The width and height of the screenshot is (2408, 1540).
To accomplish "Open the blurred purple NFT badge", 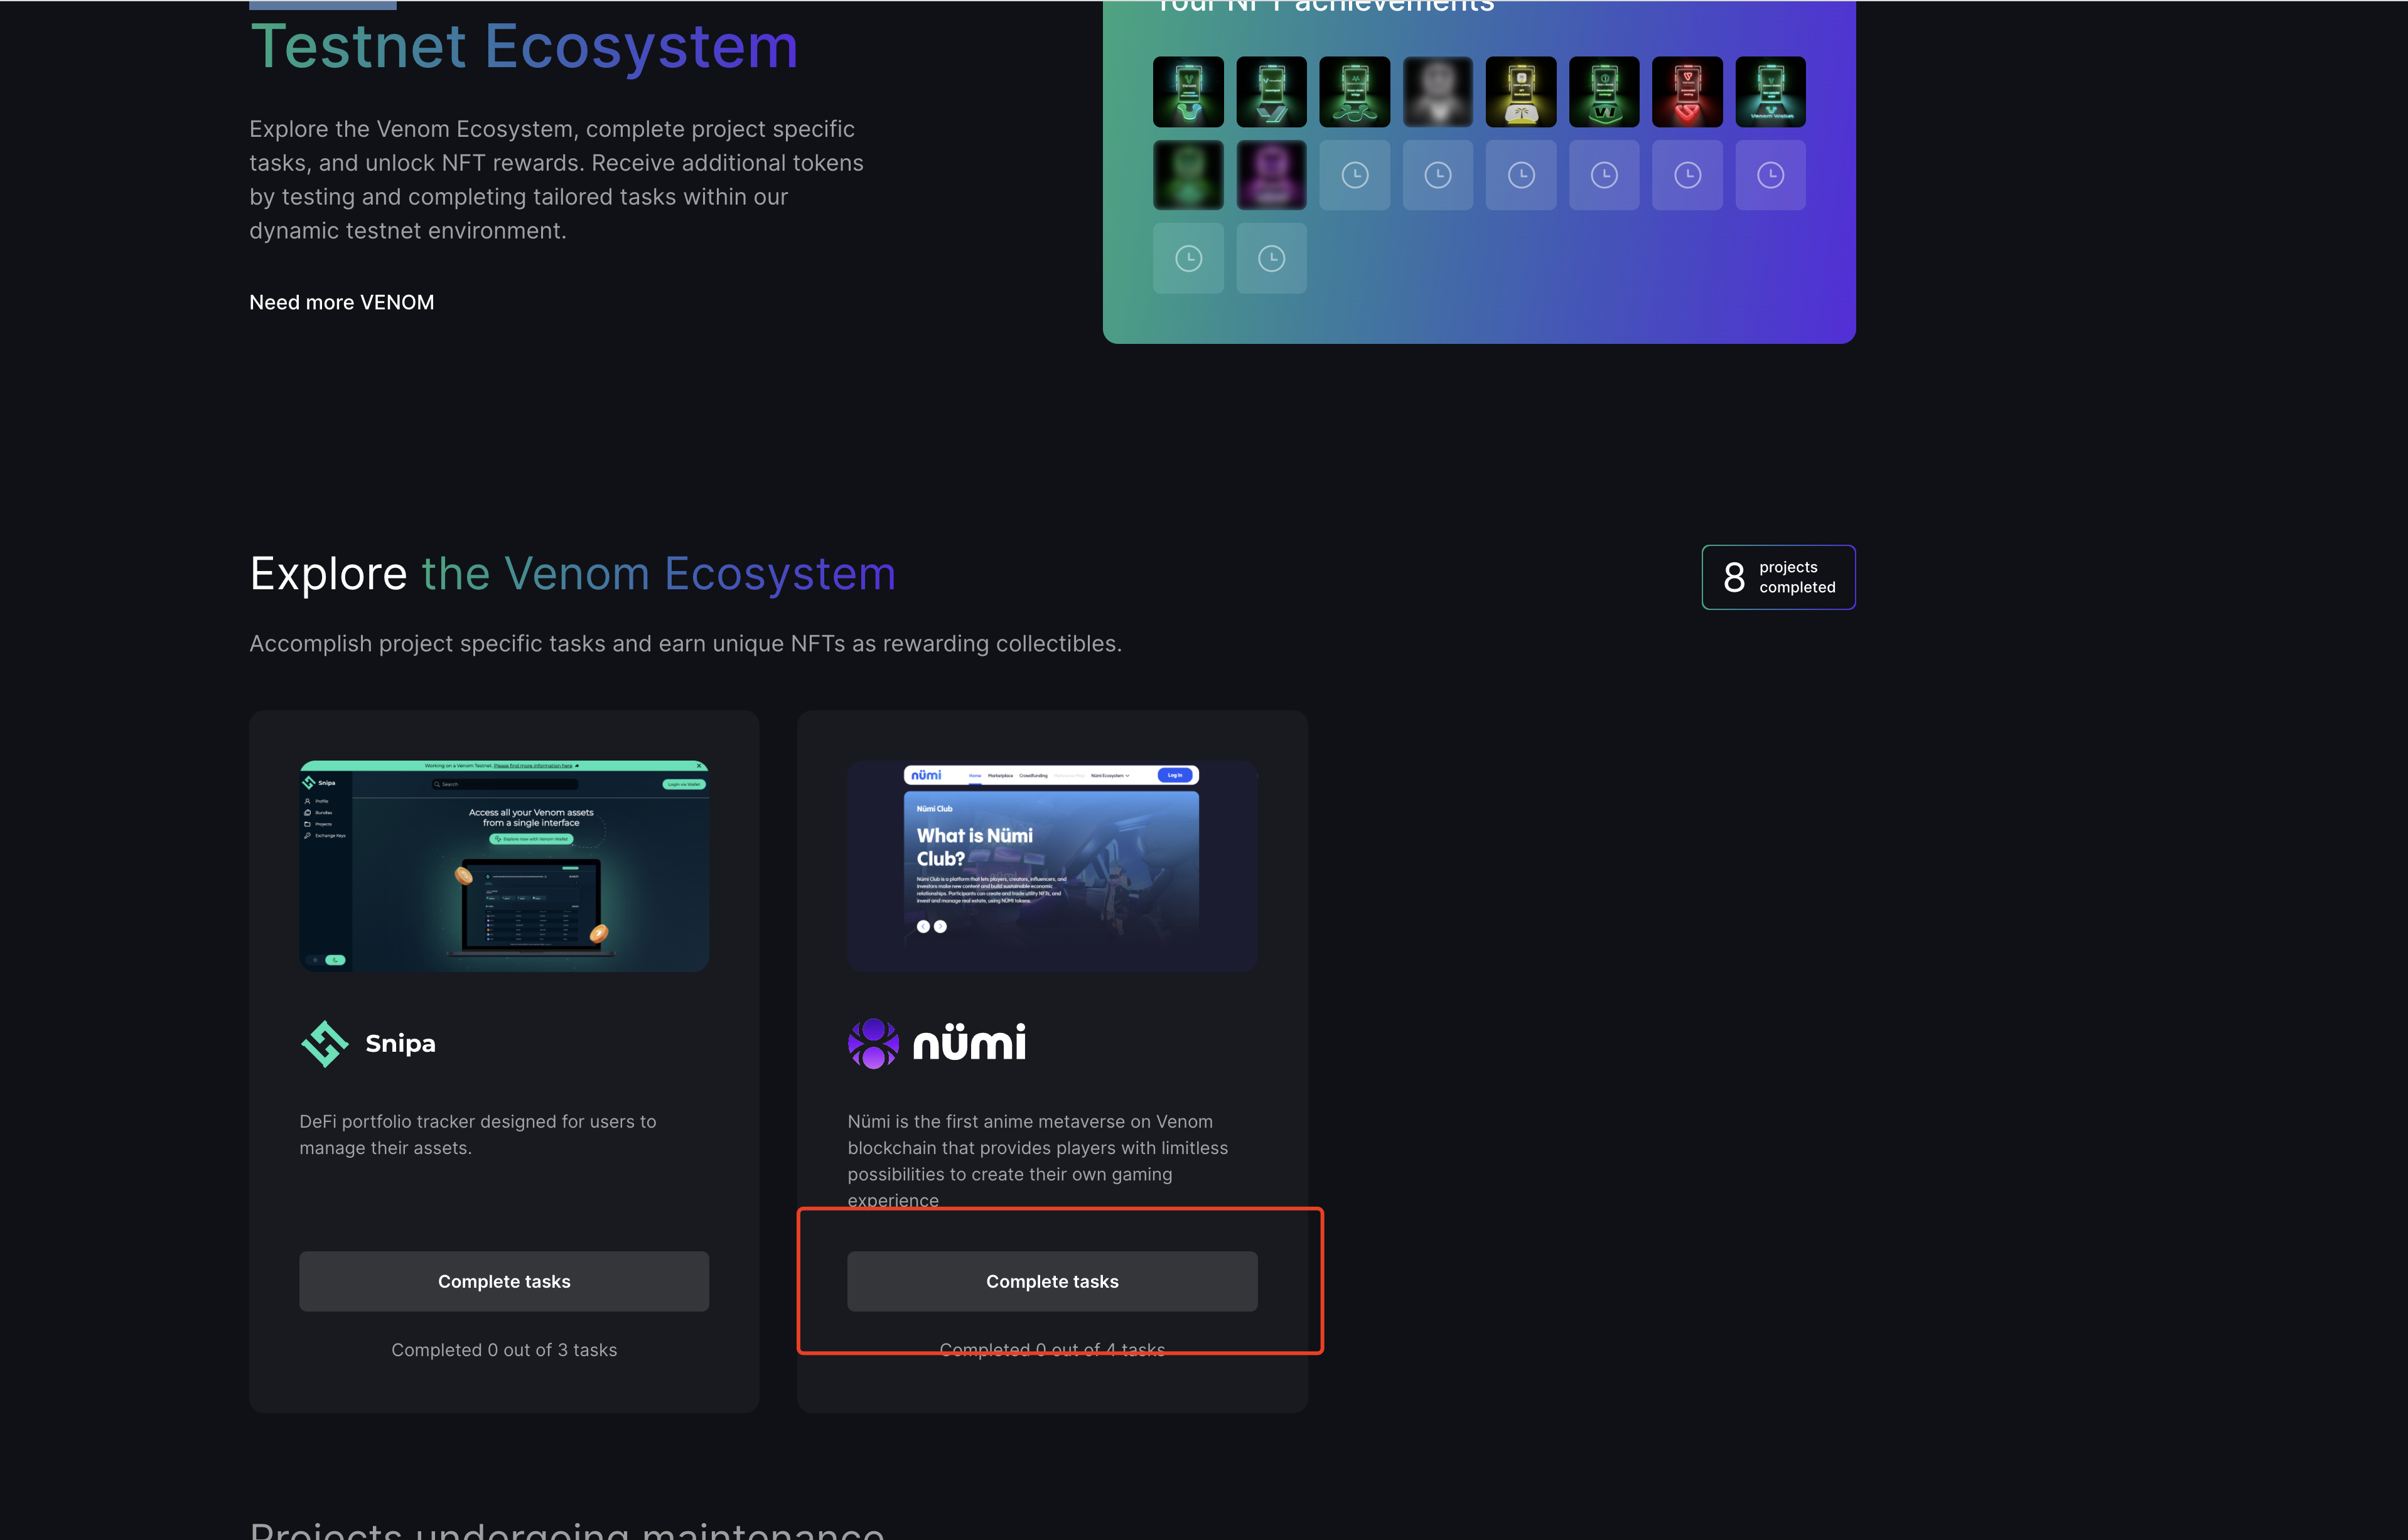I will [1271, 175].
